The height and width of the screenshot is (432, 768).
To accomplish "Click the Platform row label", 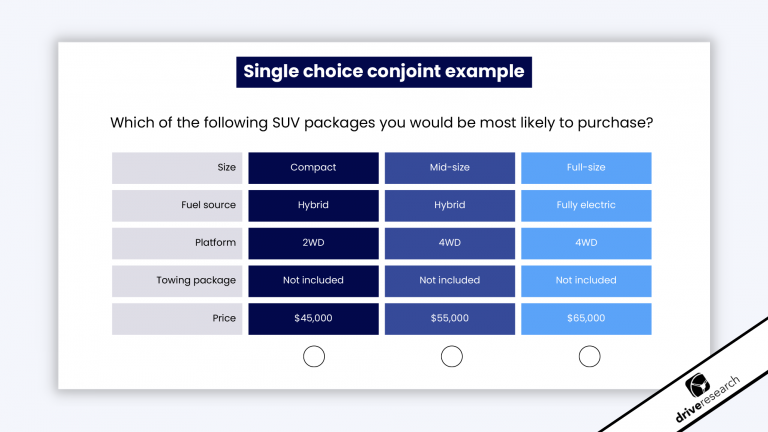I will point(177,243).
